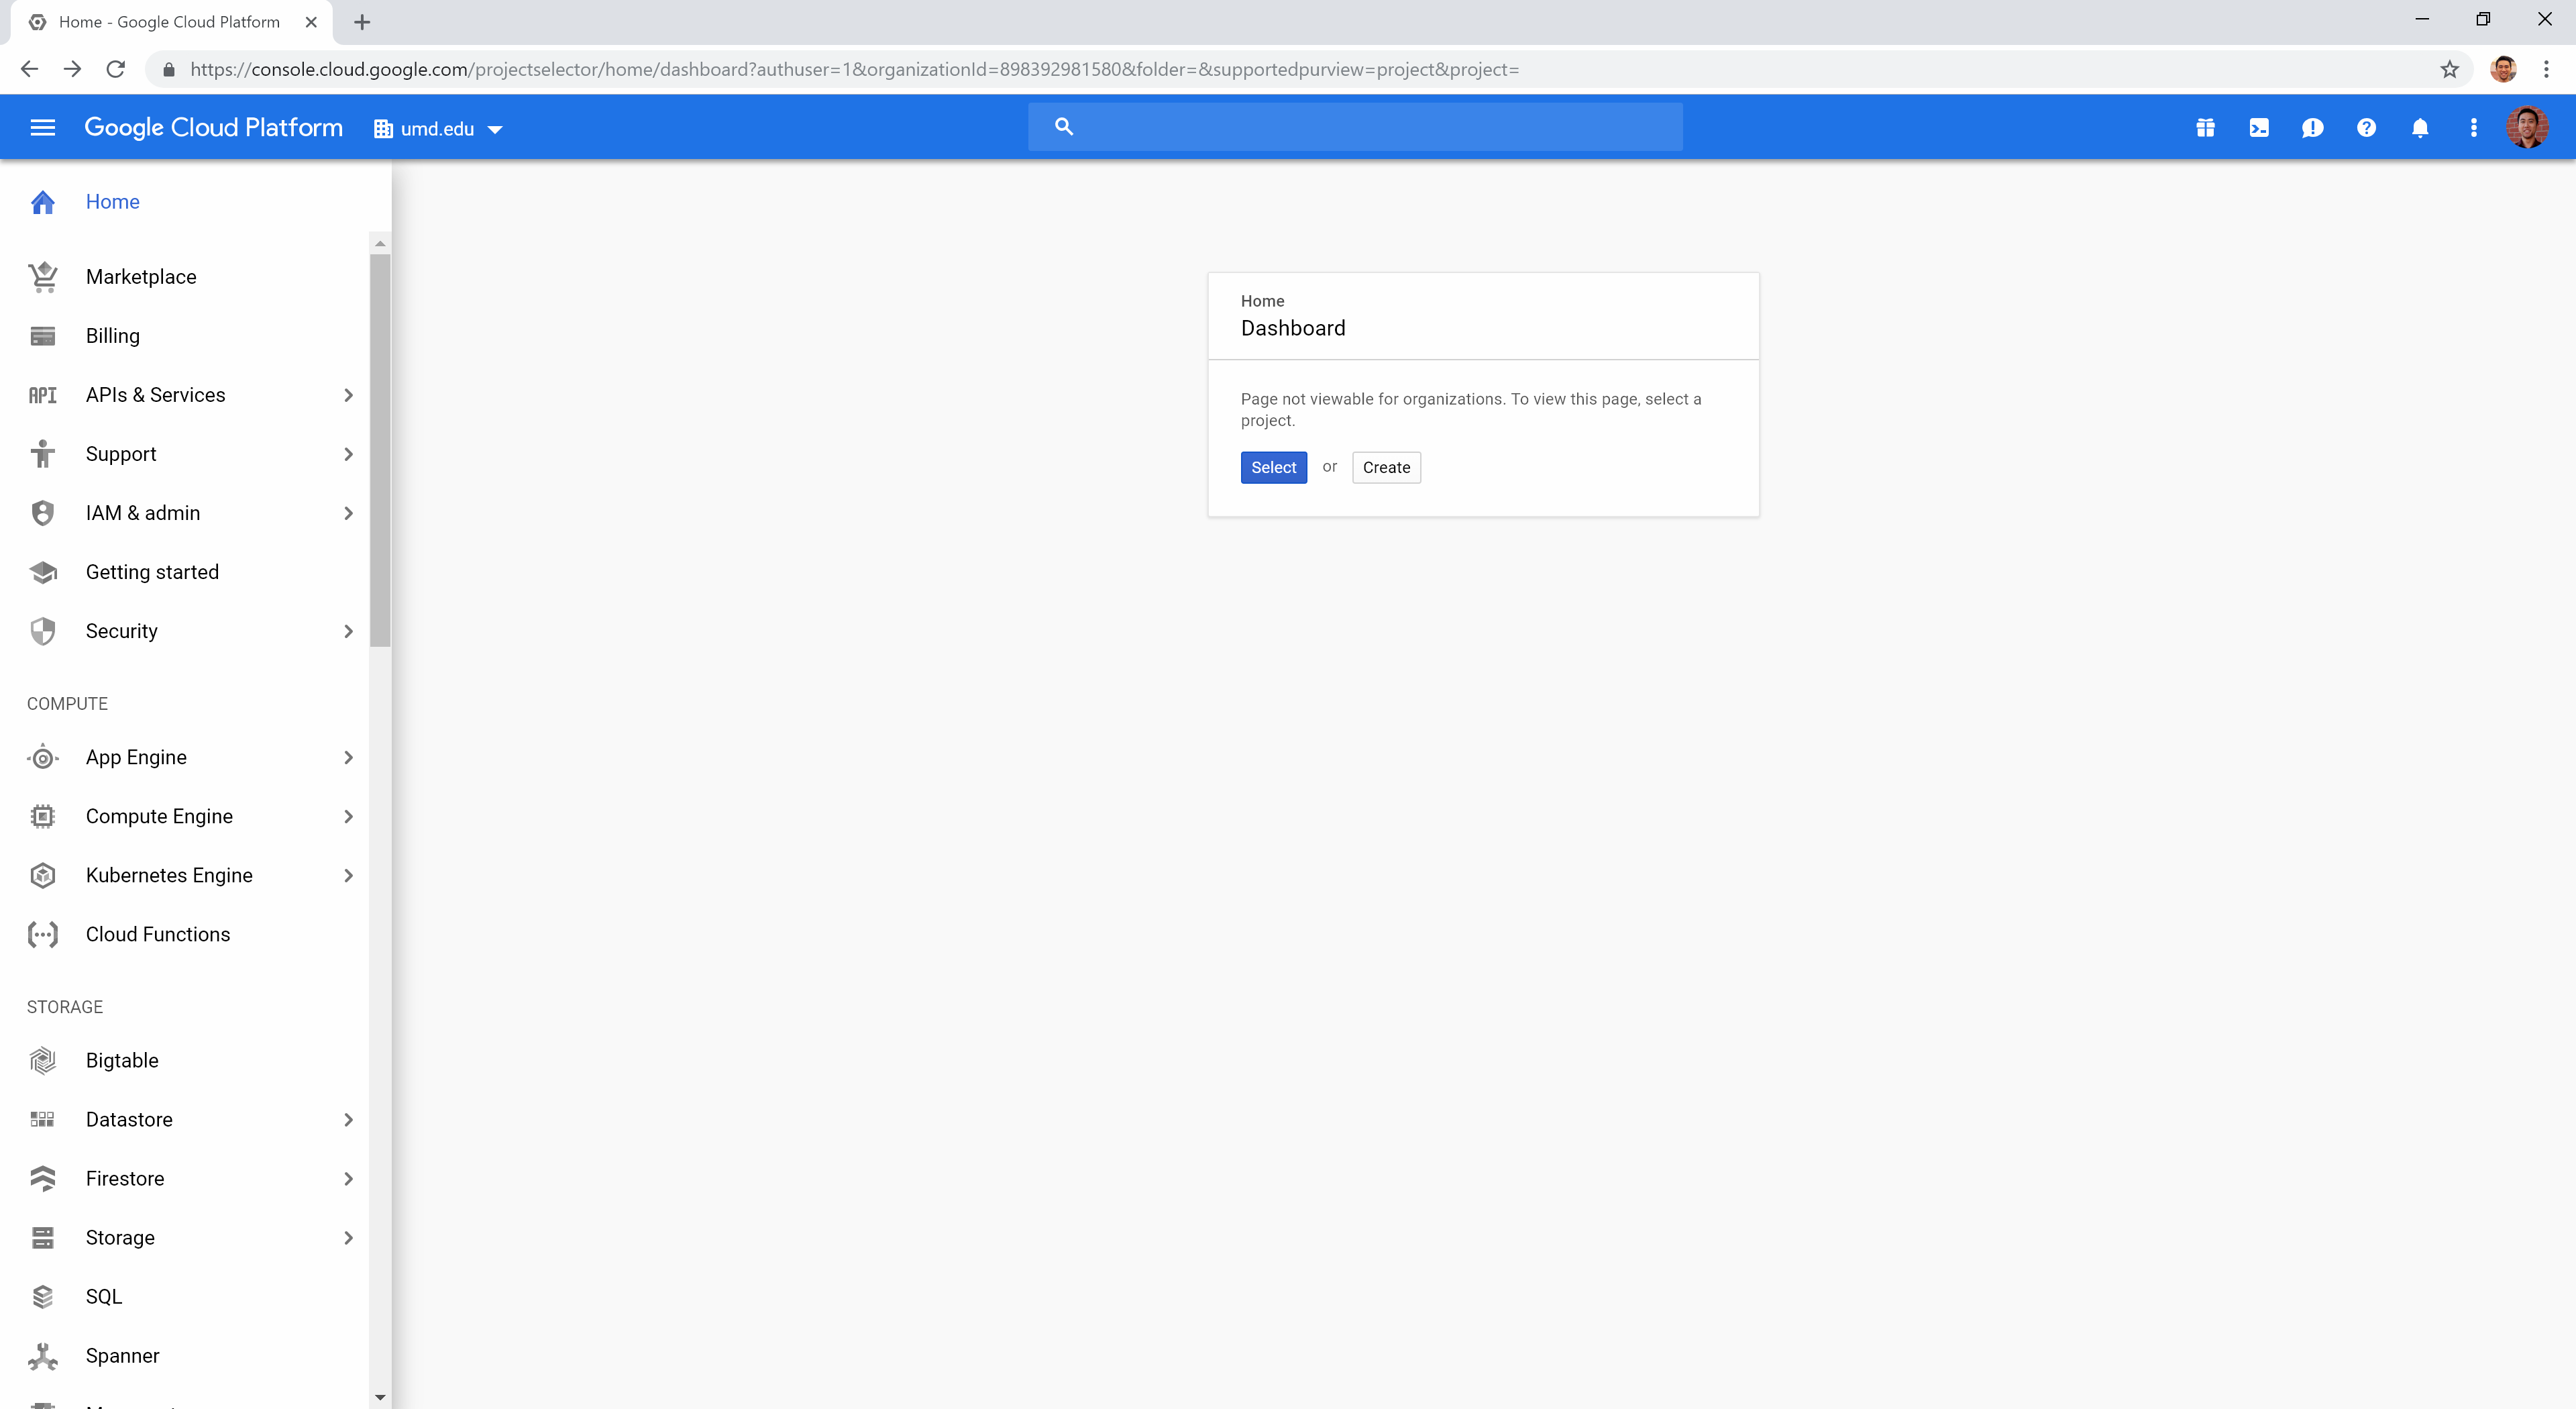Image resolution: width=2576 pixels, height=1409 pixels.
Task: Click sidebar scroll up arrow
Action: click(380, 244)
